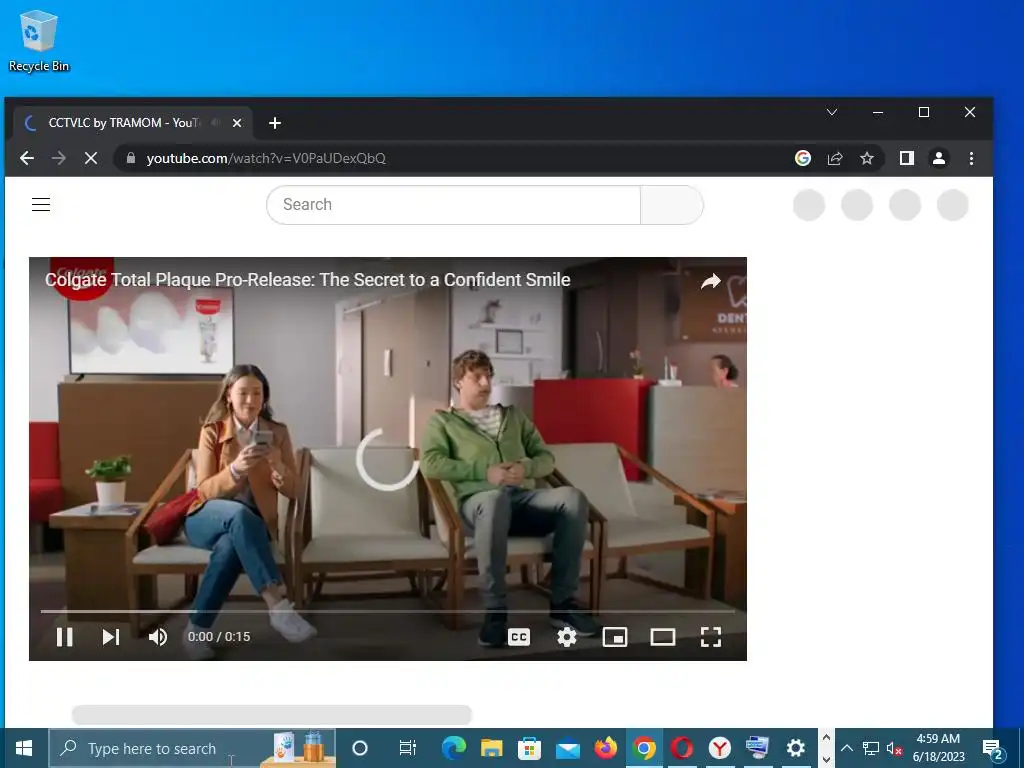Go back to the previous page

pyautogui.click(x=27, y=158)
